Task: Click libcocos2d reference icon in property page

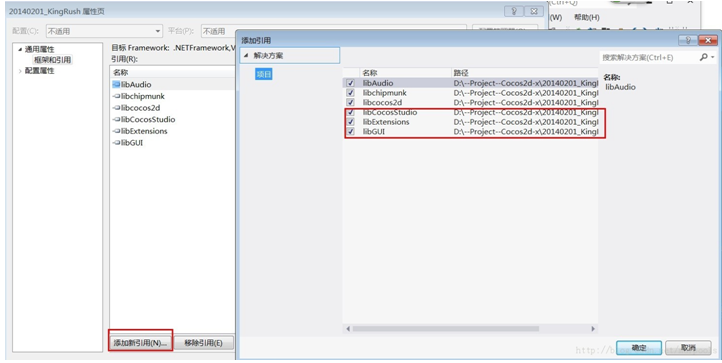Action: (116, 108)
